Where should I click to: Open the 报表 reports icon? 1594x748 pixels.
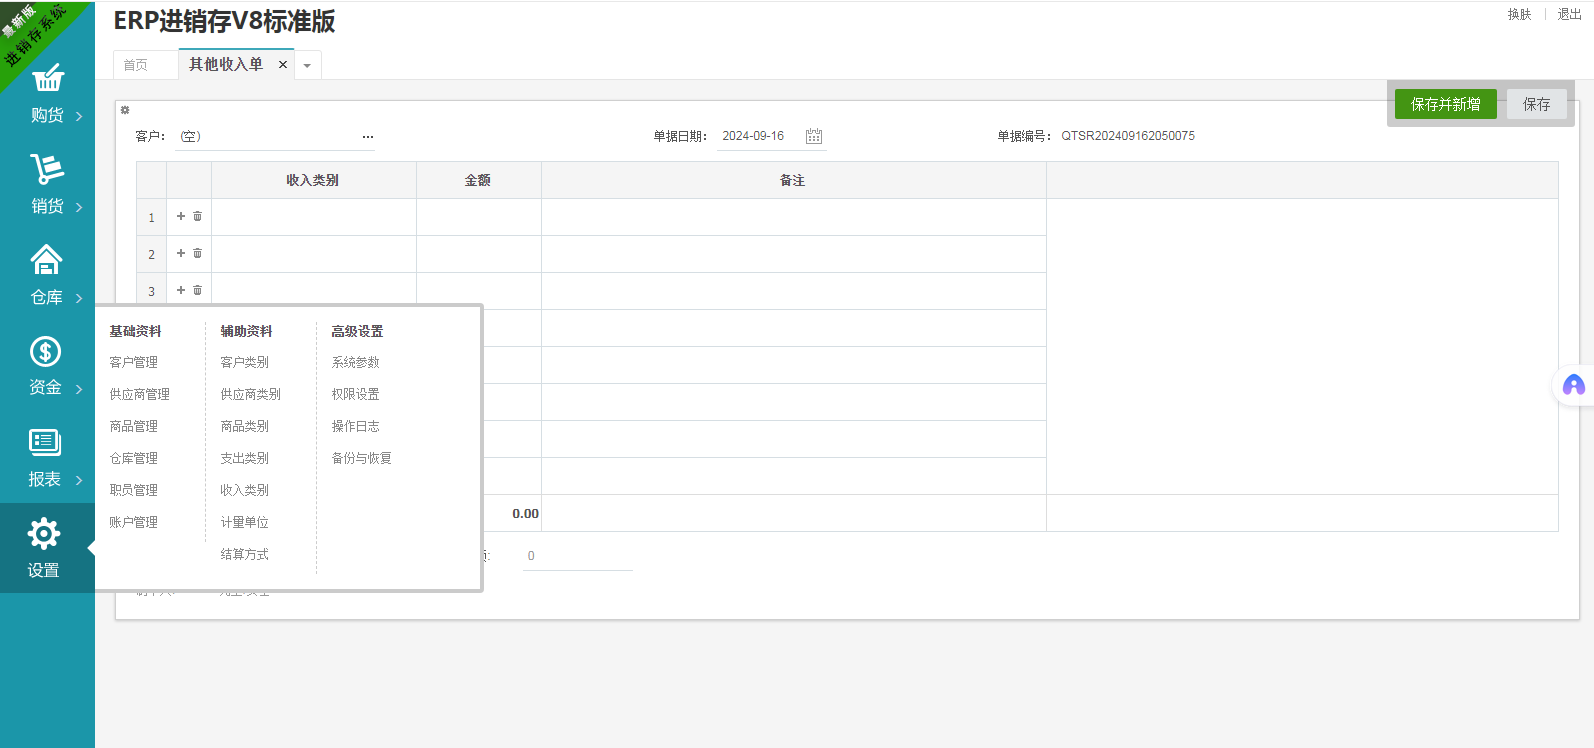[45, 443]
